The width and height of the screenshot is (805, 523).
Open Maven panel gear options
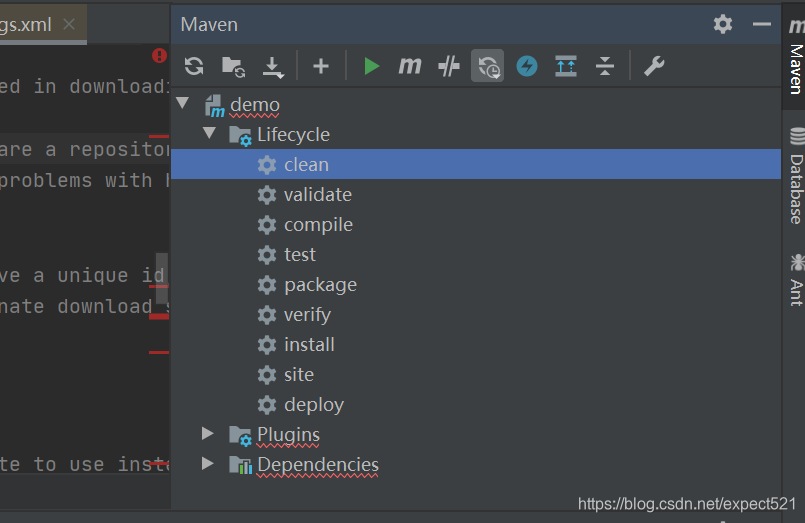(x=723, y=24)
